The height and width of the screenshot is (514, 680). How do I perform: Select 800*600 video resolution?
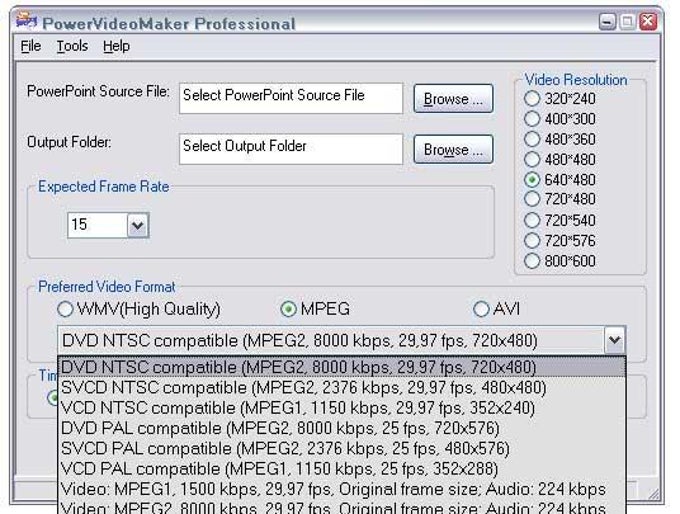[x=560, y=261]
